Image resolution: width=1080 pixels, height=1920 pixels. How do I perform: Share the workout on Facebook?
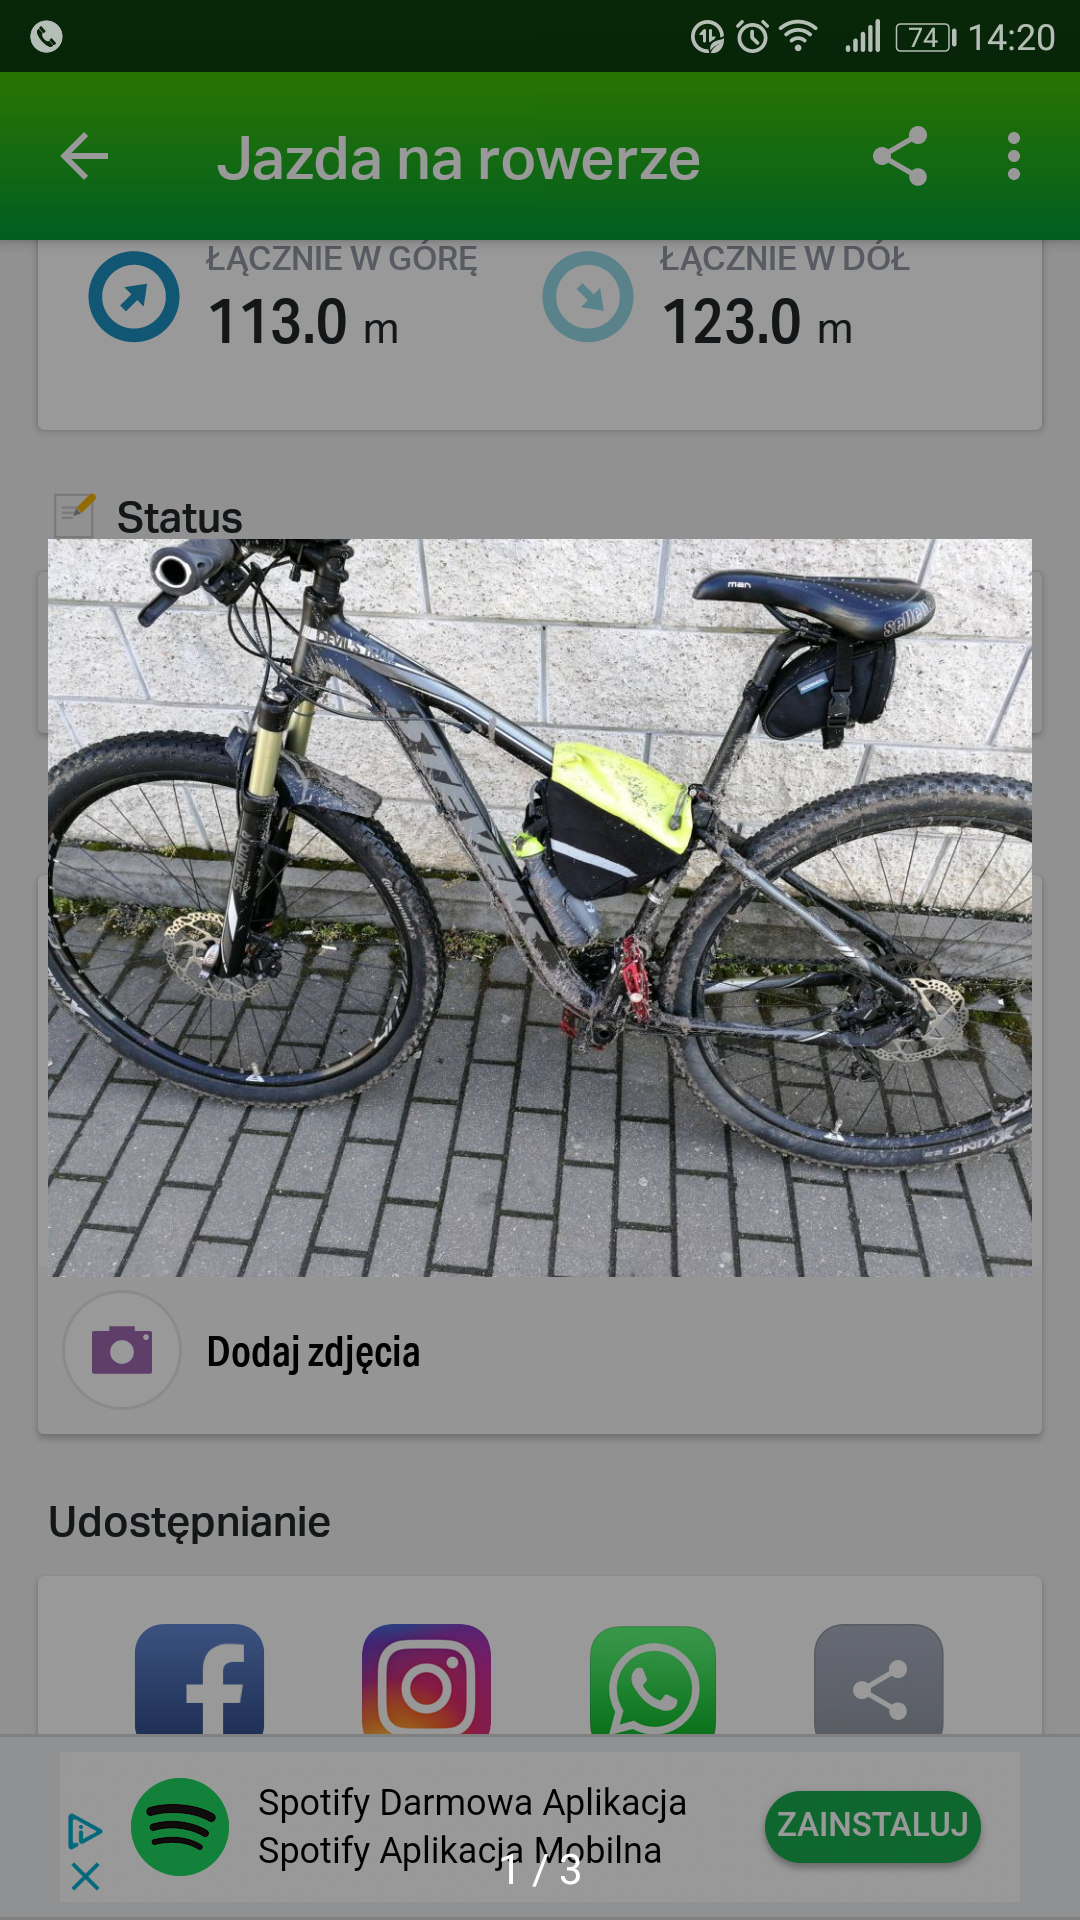[199, 1680]
